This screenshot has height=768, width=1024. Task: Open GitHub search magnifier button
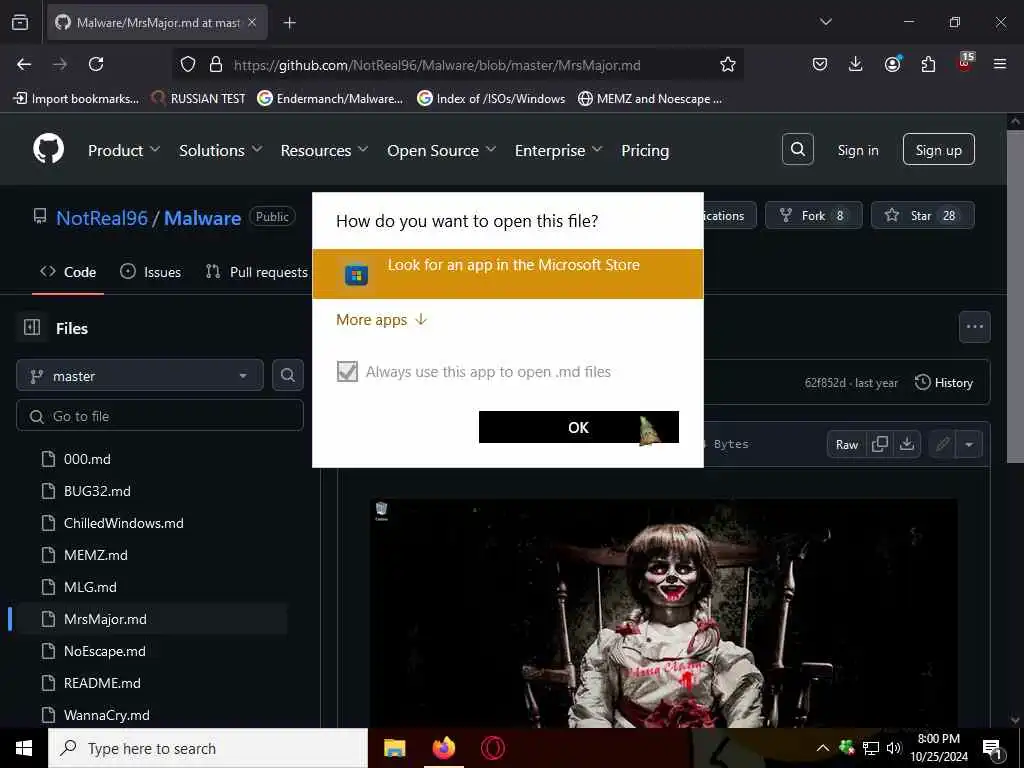click(x=797, y=150)
